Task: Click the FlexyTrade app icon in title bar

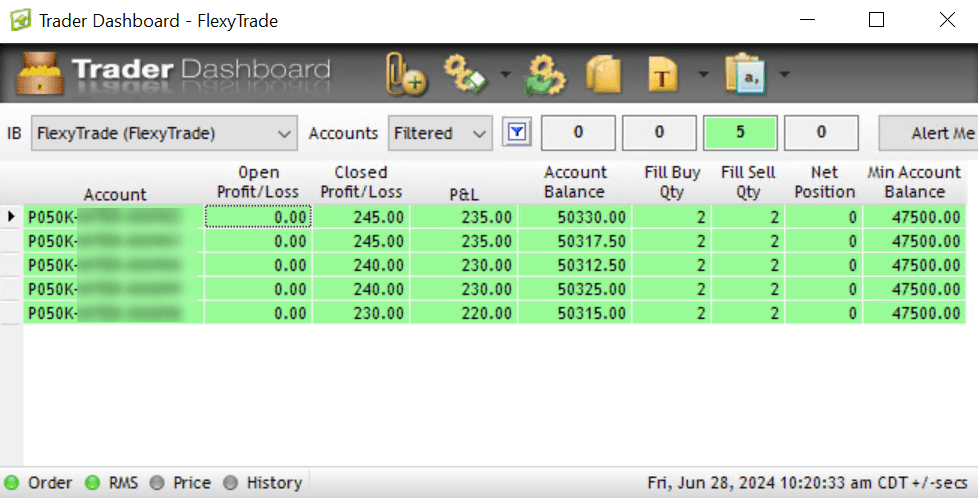Action: pos(21,21)
